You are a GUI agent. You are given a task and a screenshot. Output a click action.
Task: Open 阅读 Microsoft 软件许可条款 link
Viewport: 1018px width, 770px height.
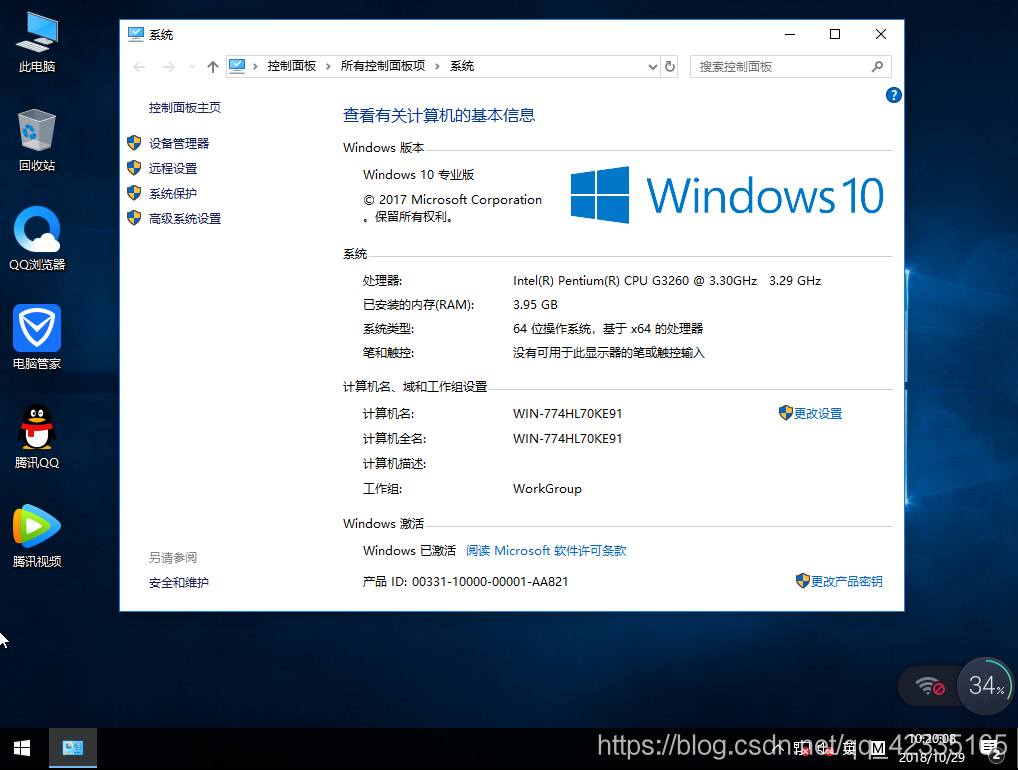546,551
